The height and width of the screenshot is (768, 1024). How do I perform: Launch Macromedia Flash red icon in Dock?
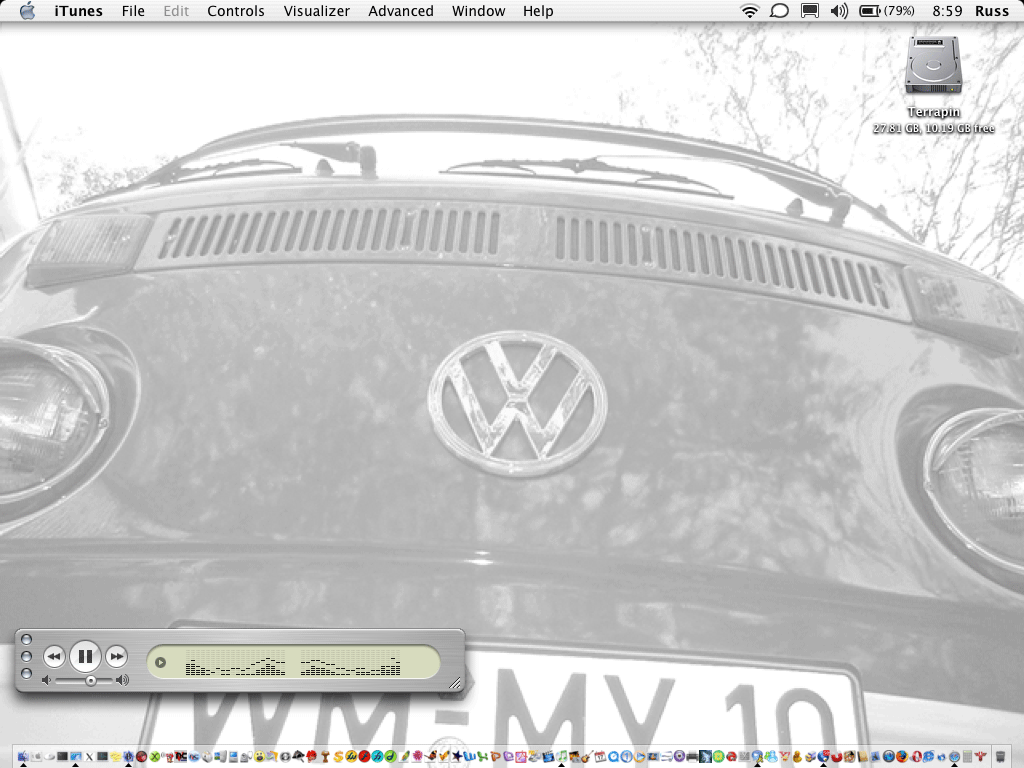coord(364,756)
